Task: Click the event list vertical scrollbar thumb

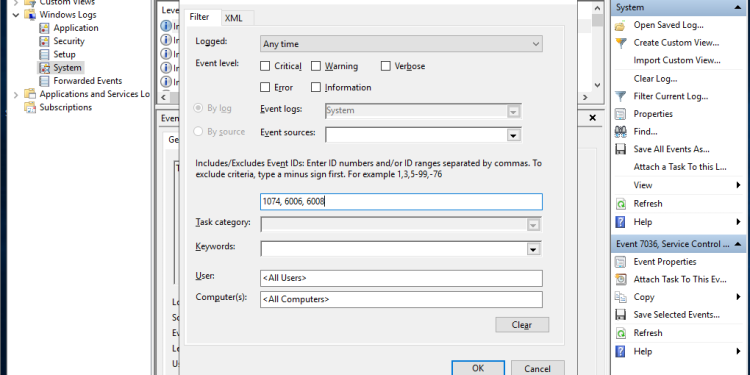Action: point(597,20)
